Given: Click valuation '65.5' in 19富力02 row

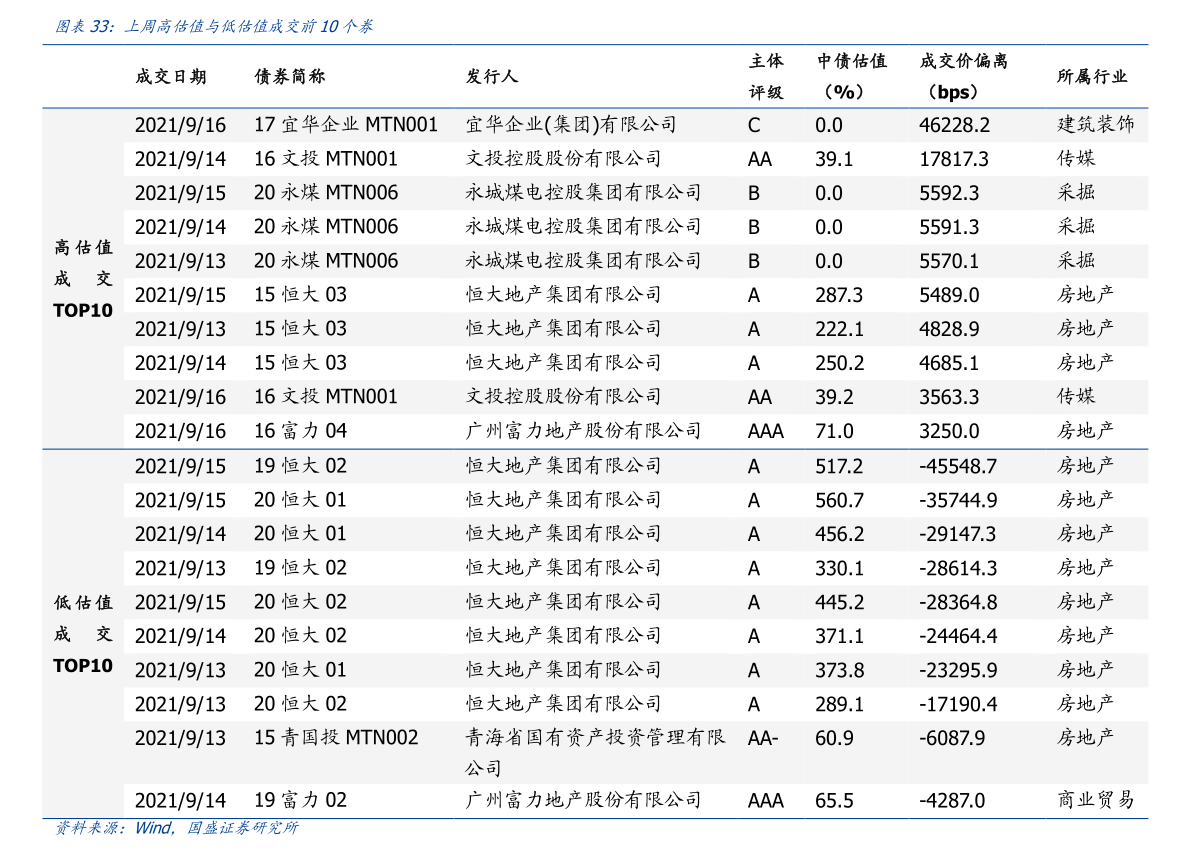Looking at the screenshot, I should (x=834, y=801).
